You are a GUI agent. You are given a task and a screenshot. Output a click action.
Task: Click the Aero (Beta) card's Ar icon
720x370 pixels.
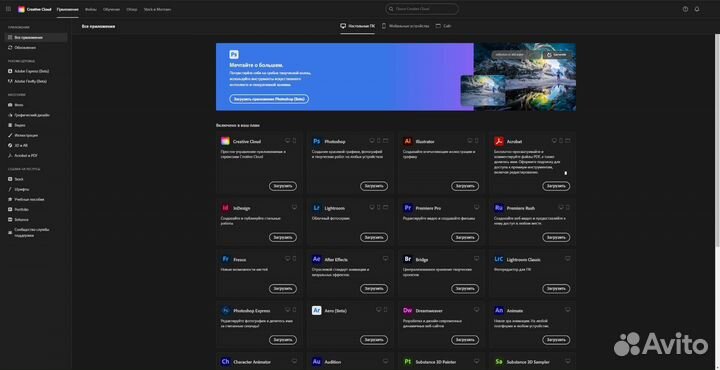click(x=316, y=310)
